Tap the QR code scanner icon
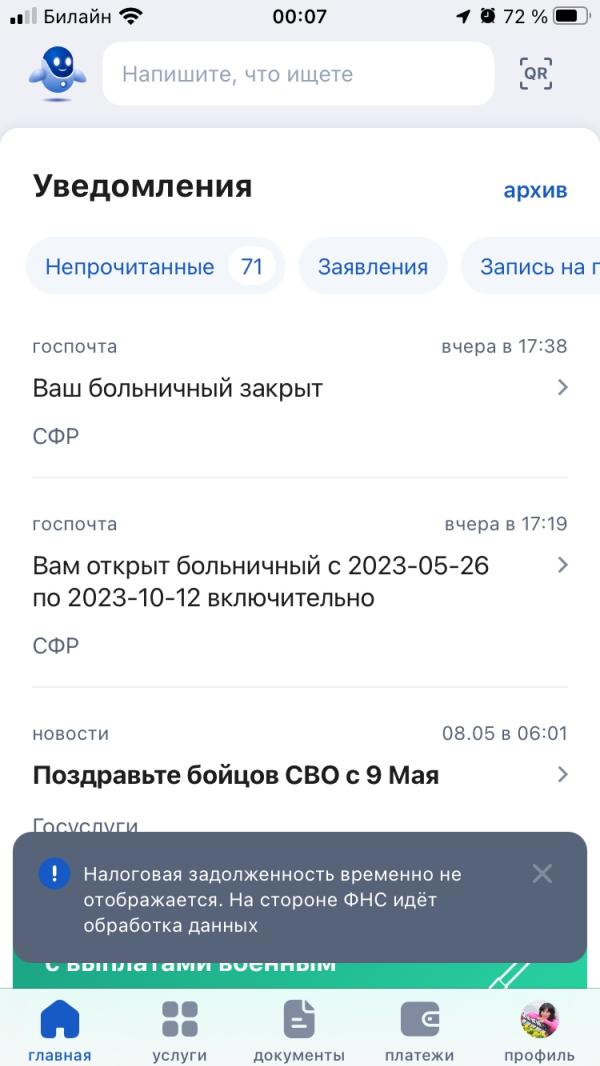Viewport: 600px width, 1066px height. tap(535, 73)
